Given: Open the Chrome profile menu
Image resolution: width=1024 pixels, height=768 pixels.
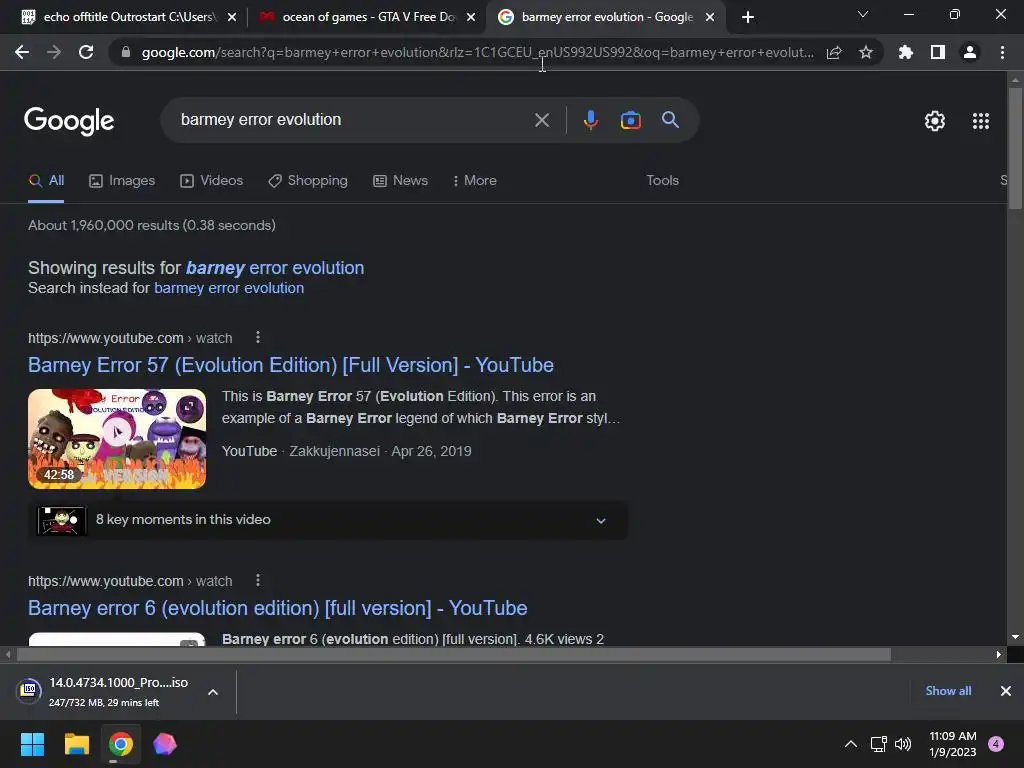Looking at the screenshot, I should pos(970,52).
